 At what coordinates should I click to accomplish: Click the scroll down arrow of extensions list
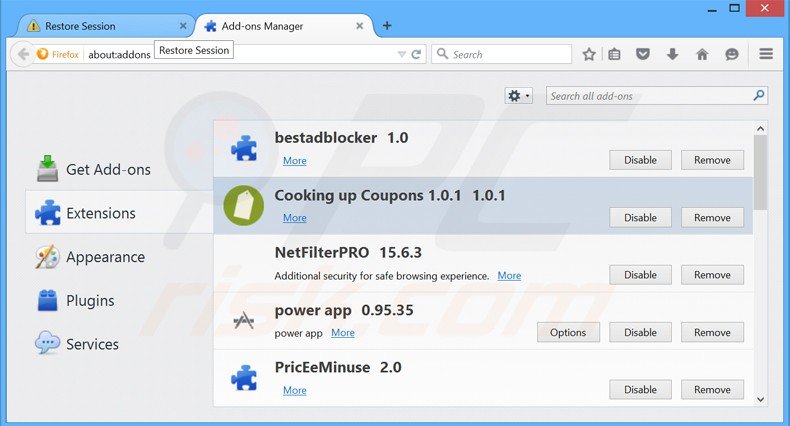[760, 399]
